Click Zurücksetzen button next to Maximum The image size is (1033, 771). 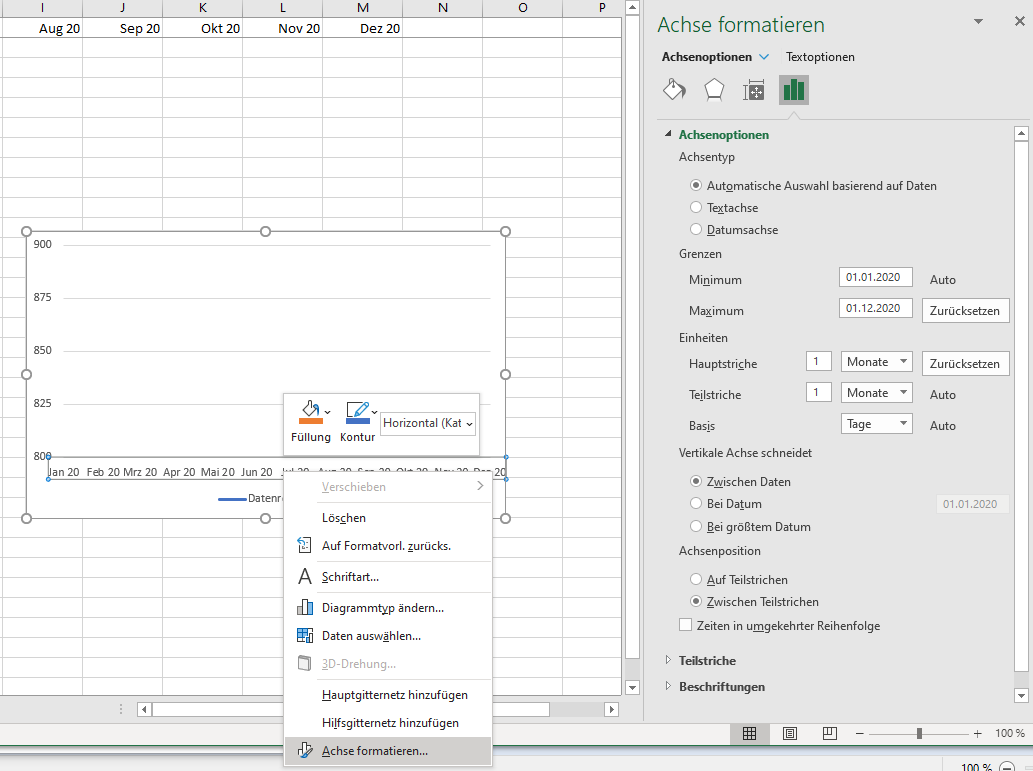pos(965,310)
